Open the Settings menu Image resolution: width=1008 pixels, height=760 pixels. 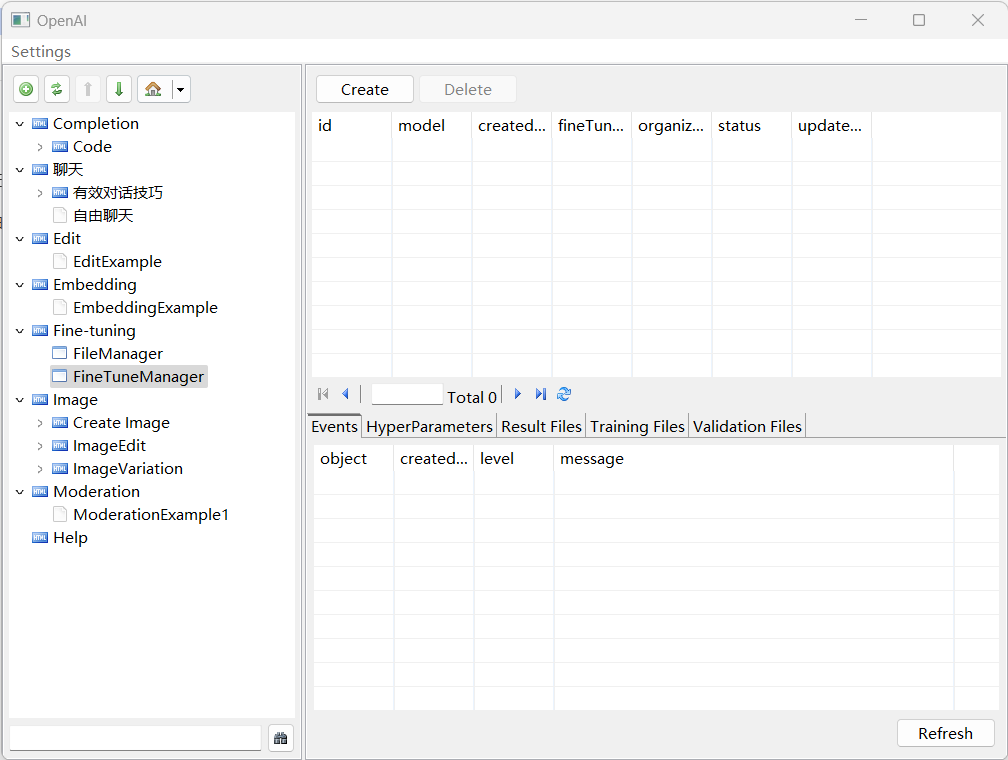pyautogui.click(x=40, y=51)
